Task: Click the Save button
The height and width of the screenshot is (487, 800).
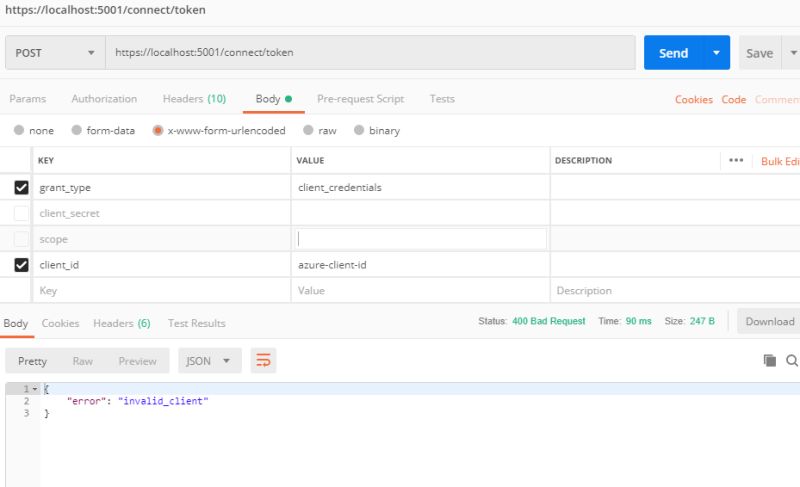Action: pos(760,53)
